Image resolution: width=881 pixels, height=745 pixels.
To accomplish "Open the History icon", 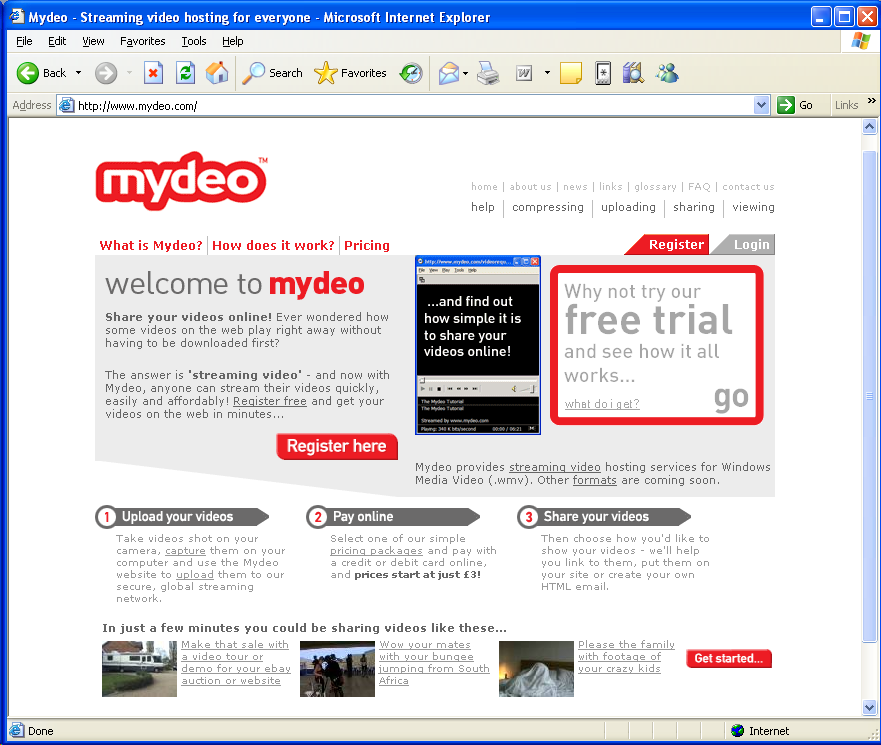I will pos(411,73).
